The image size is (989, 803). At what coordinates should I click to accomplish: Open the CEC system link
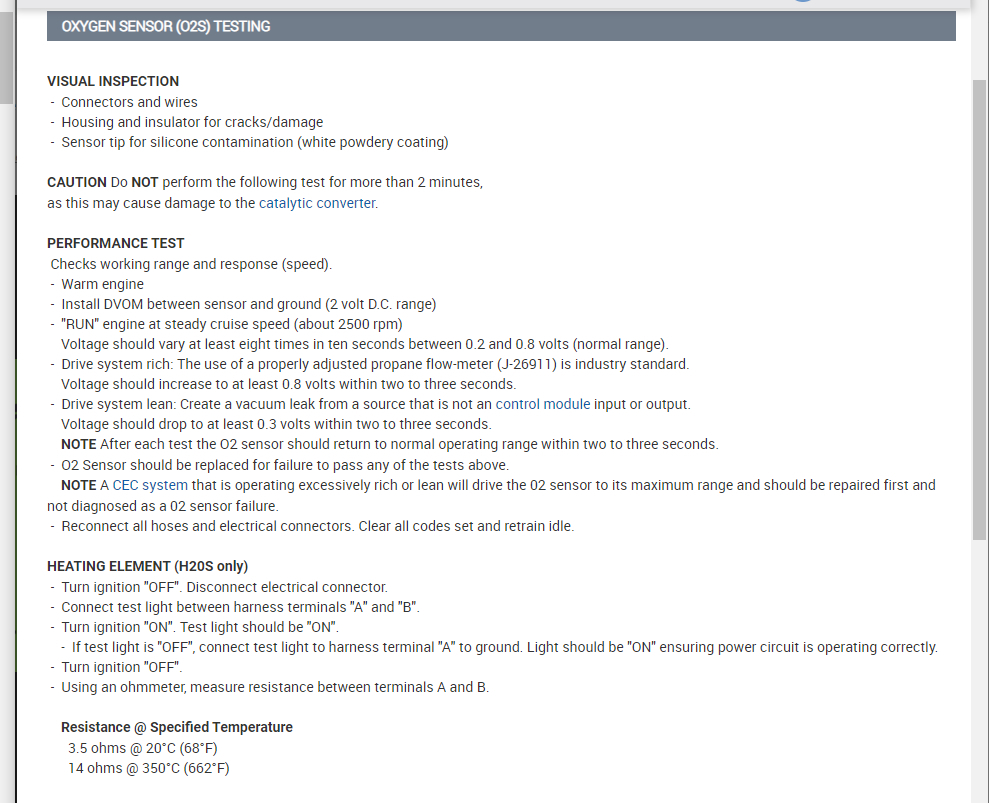[x=149, y=485]
